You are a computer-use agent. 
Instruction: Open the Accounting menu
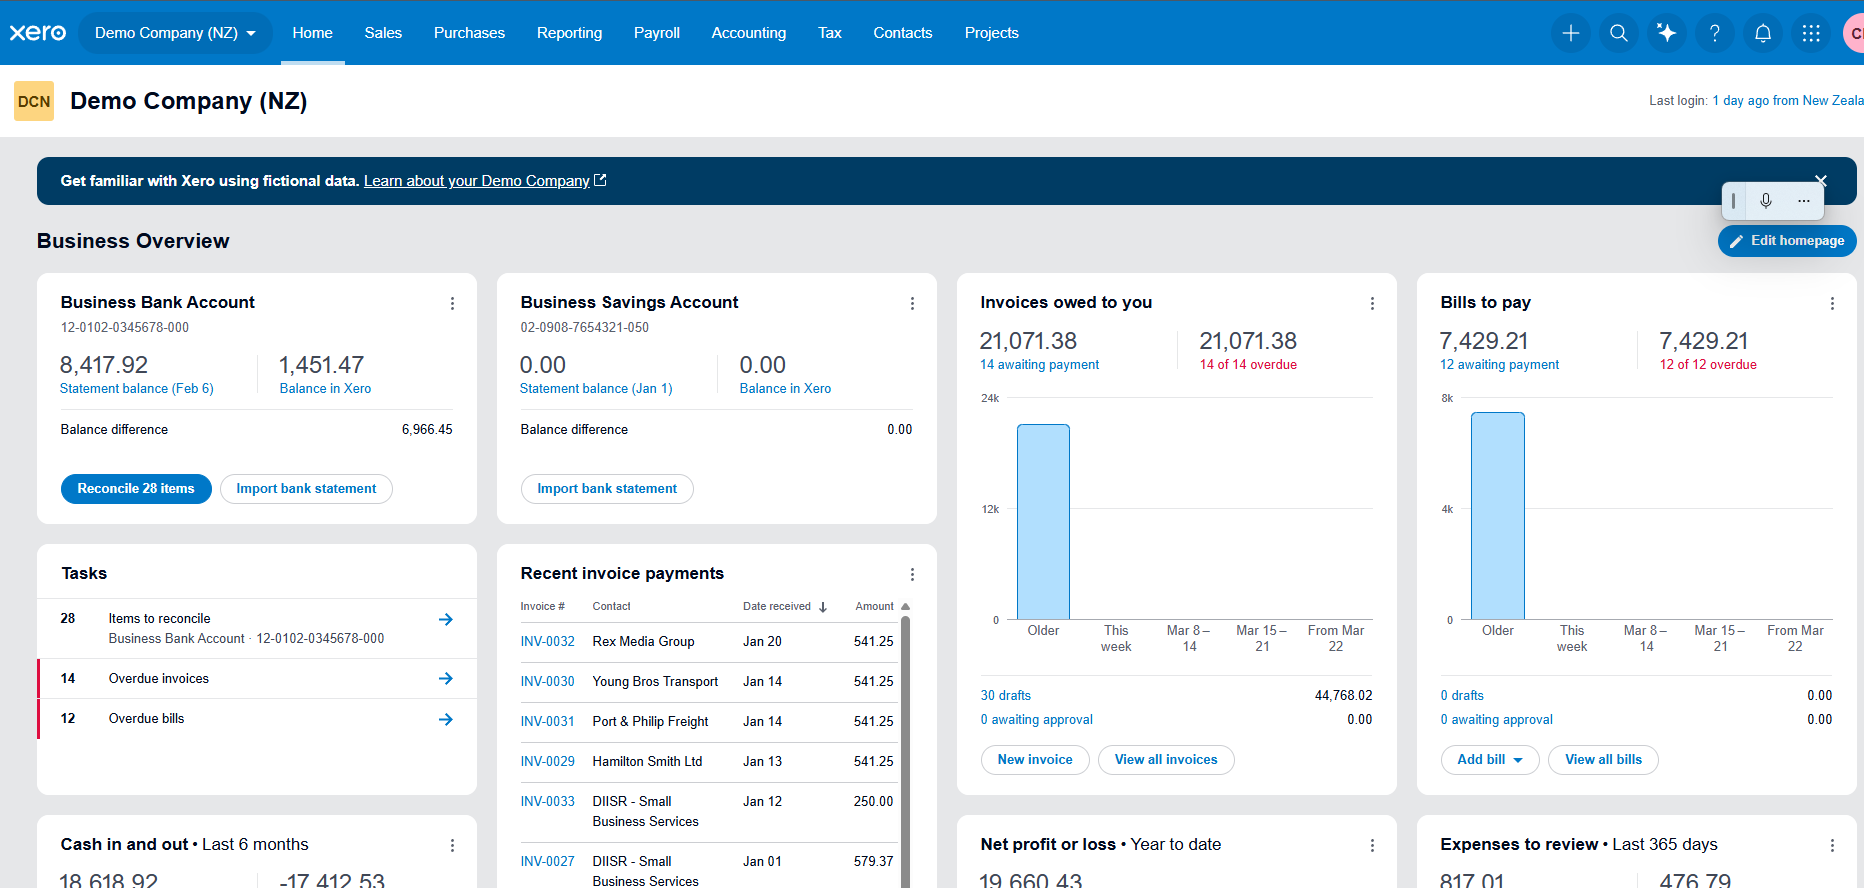[x=748, y=33]
